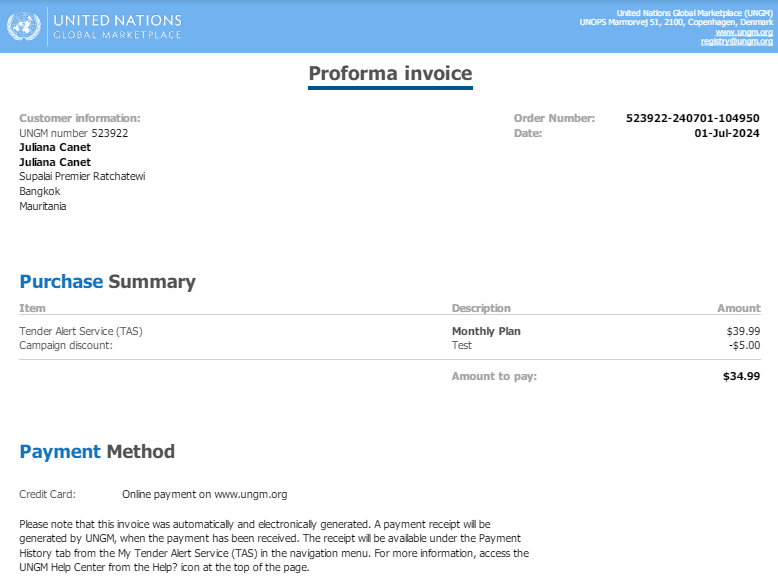Click the Amount column header
This screenshot has width=778, height=585.
click(739, 308)
